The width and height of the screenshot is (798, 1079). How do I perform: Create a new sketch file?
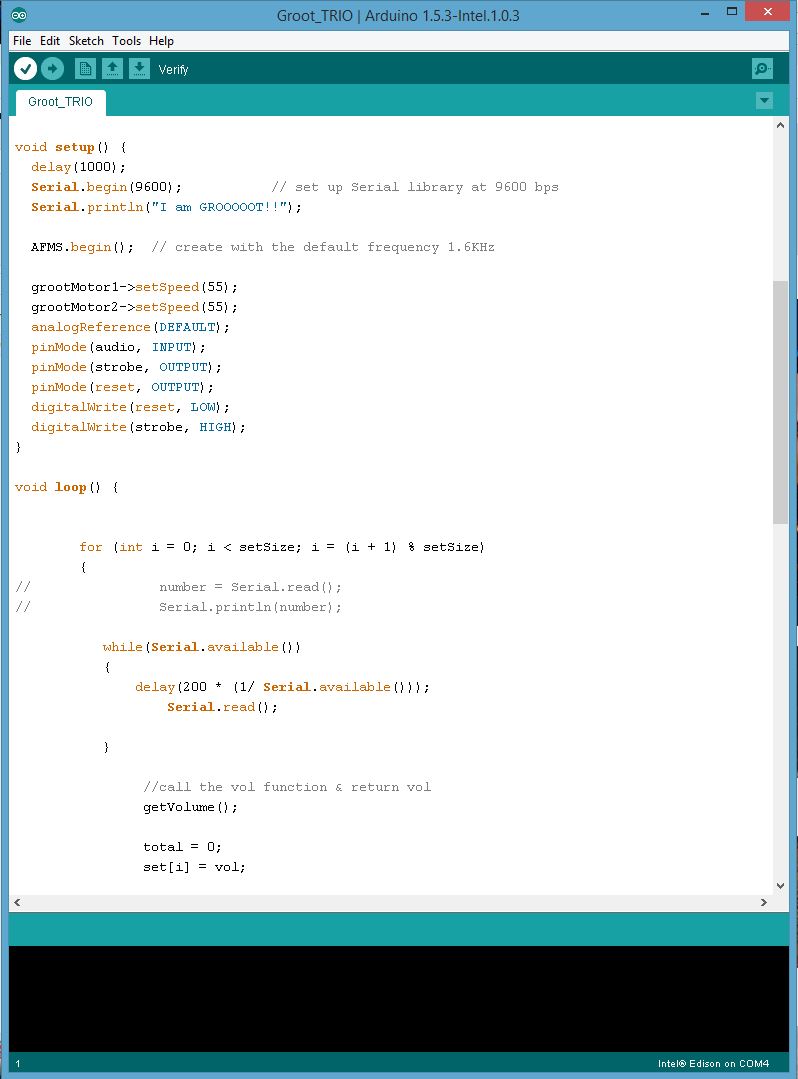click(85, 69)
